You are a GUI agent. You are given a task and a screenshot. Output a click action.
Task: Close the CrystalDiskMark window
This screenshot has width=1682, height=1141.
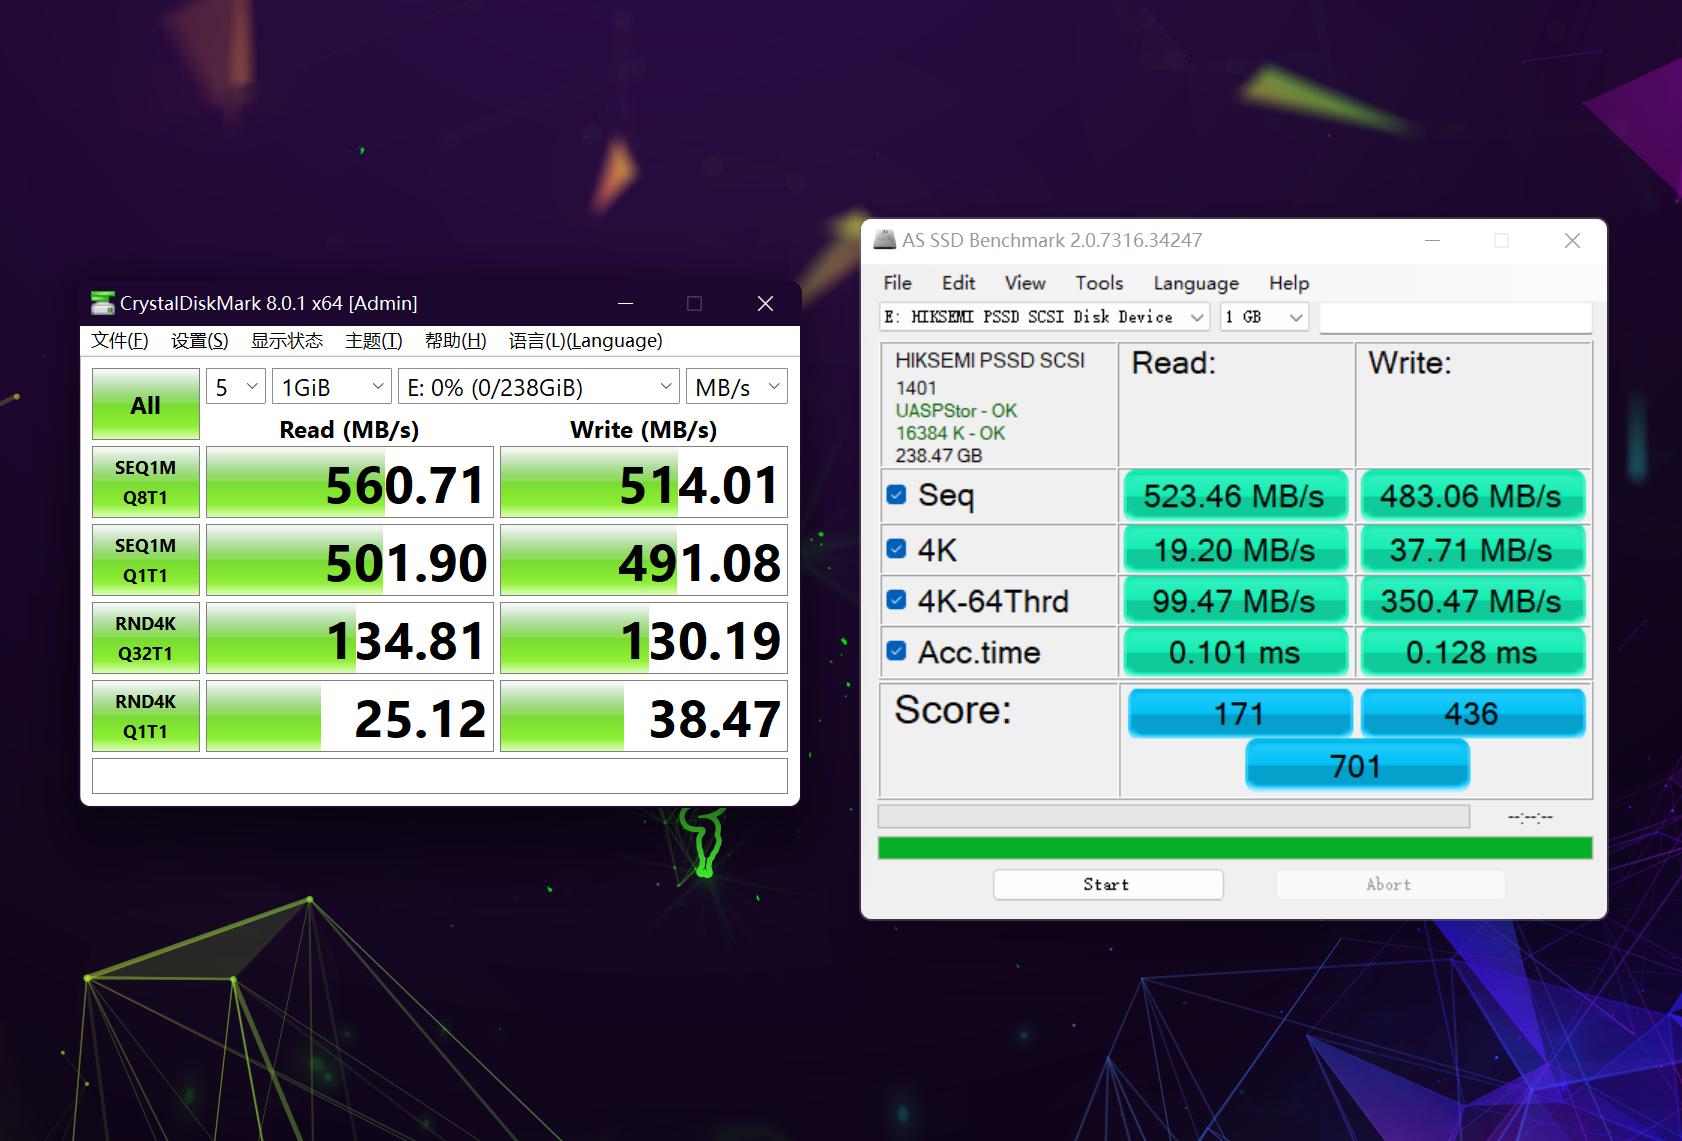(x=765, y=303)
